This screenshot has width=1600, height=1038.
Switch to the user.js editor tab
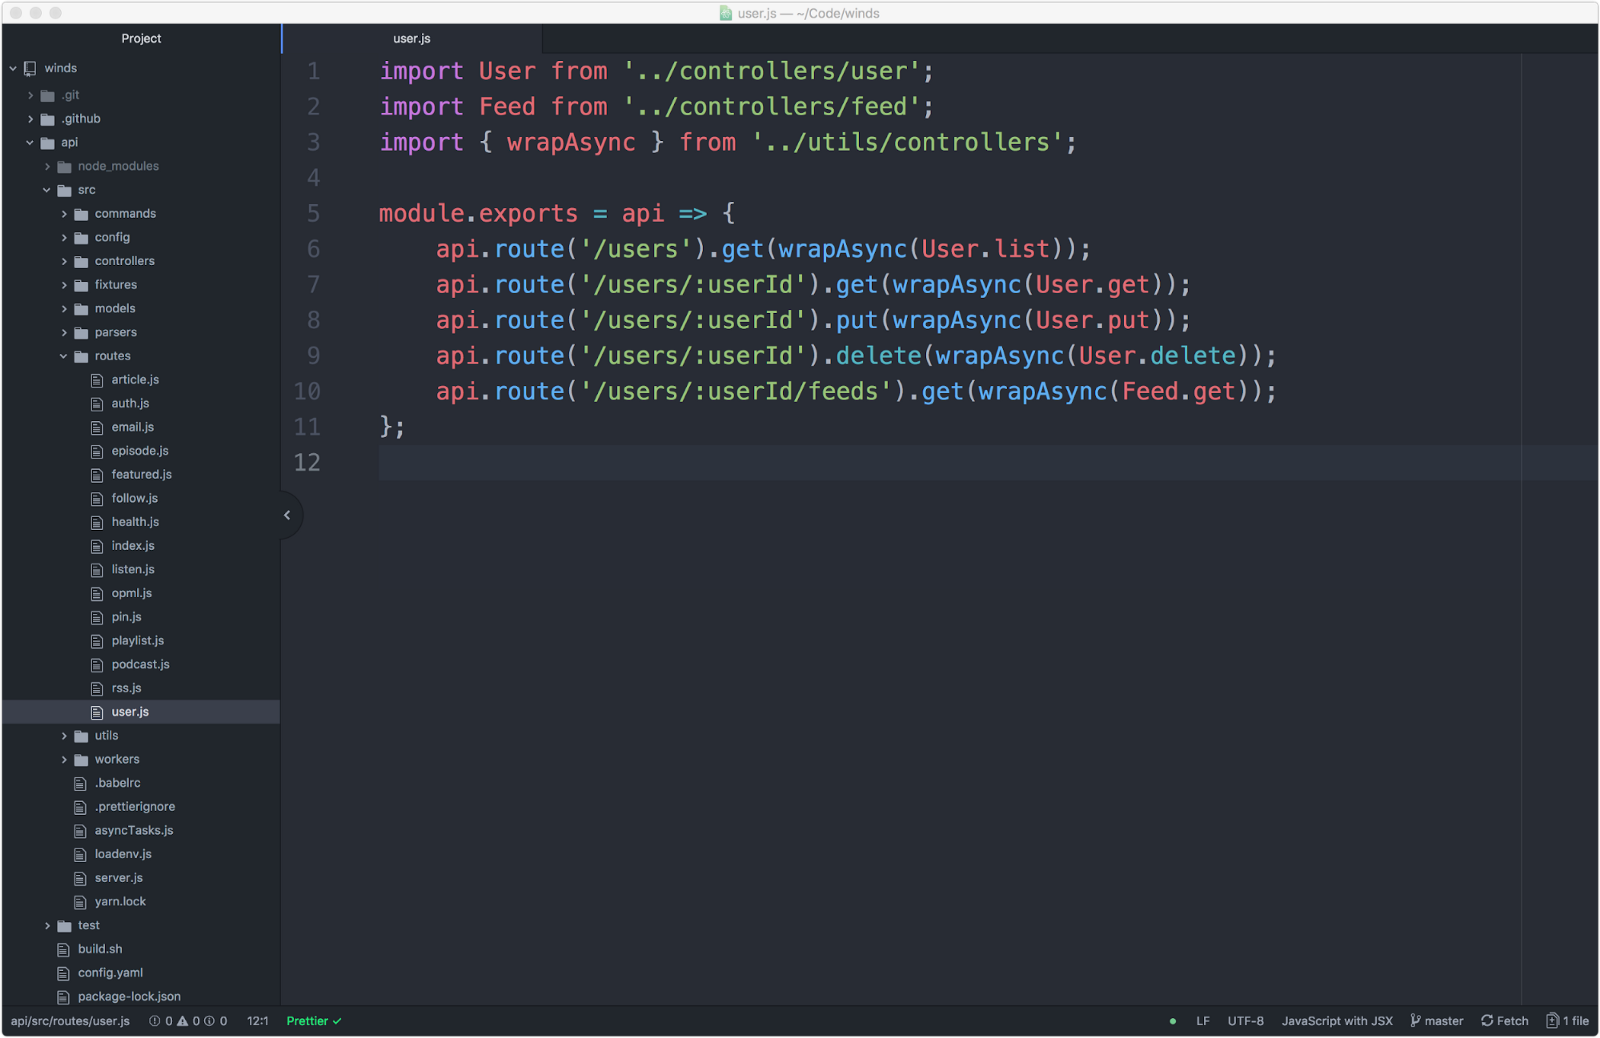coord(412,39)
